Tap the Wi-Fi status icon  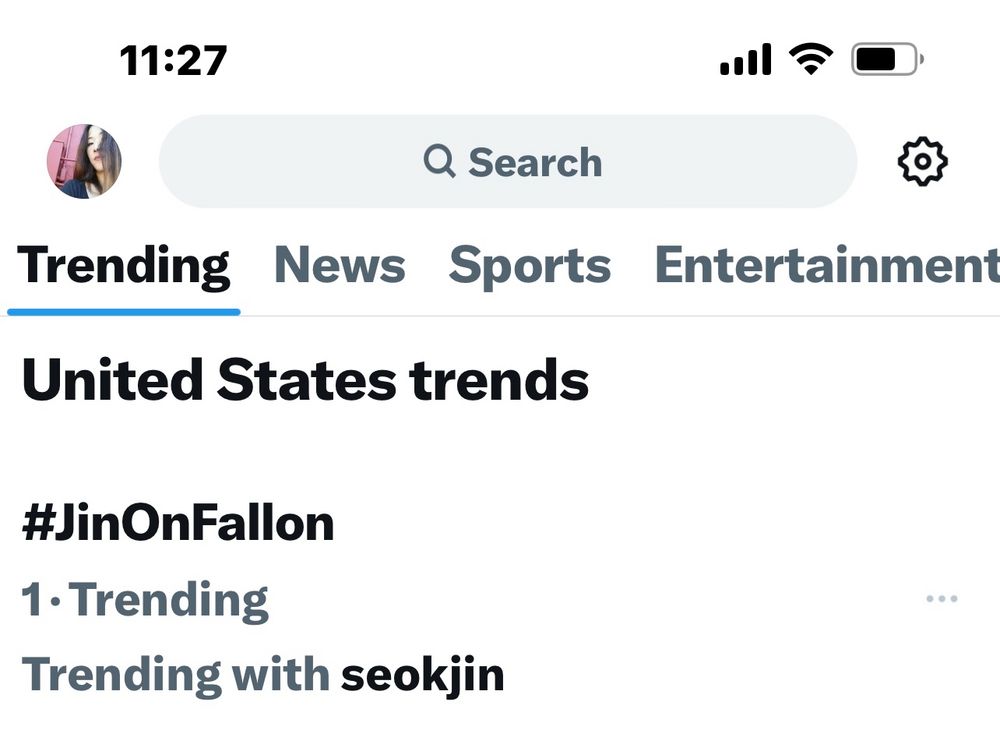pos(810,60)
